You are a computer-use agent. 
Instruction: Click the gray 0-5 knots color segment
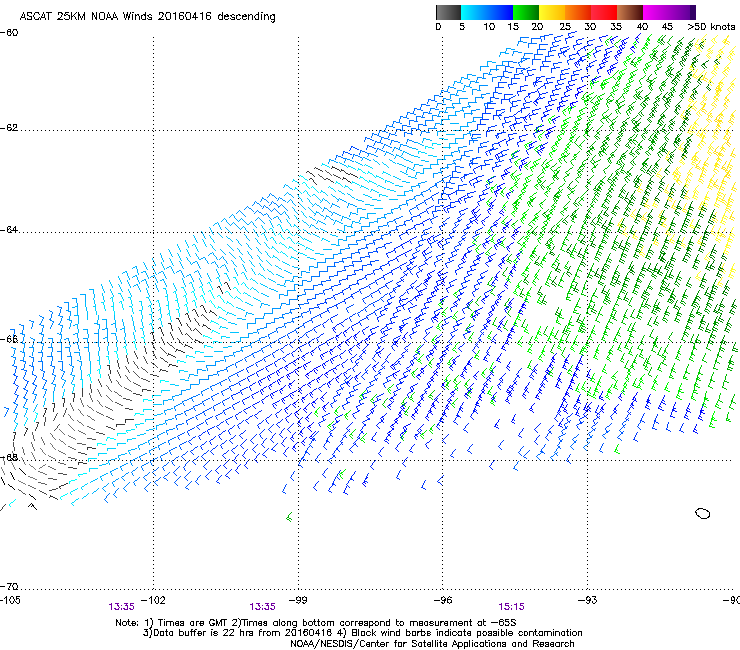point(448,12)
